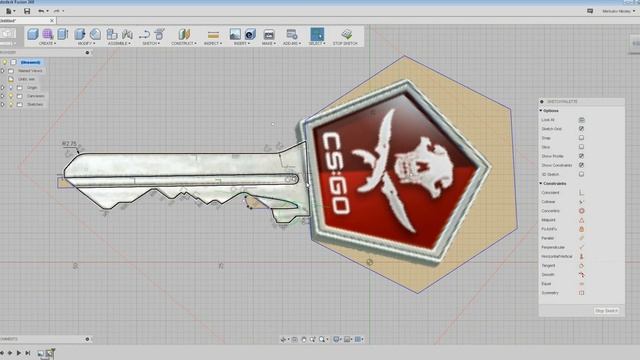
Task: Toggle the Show Profile checkbox
Action: point(582,156)
